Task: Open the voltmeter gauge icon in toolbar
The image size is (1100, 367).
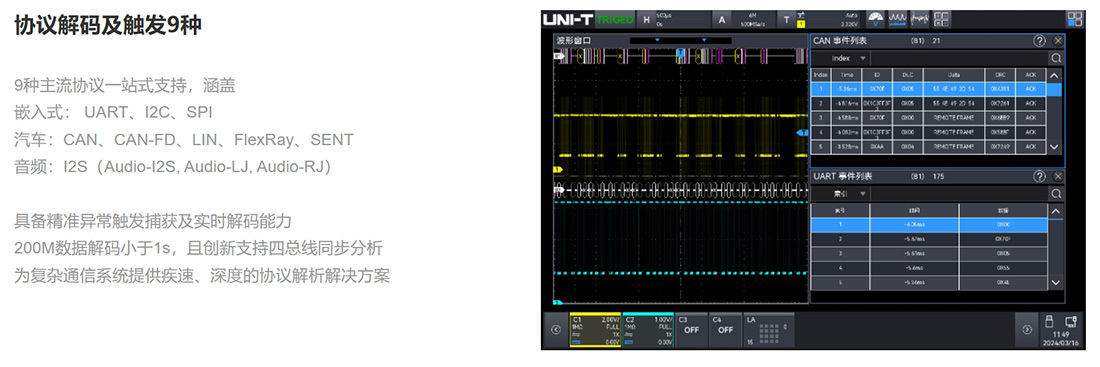Action: coord(875,20)
